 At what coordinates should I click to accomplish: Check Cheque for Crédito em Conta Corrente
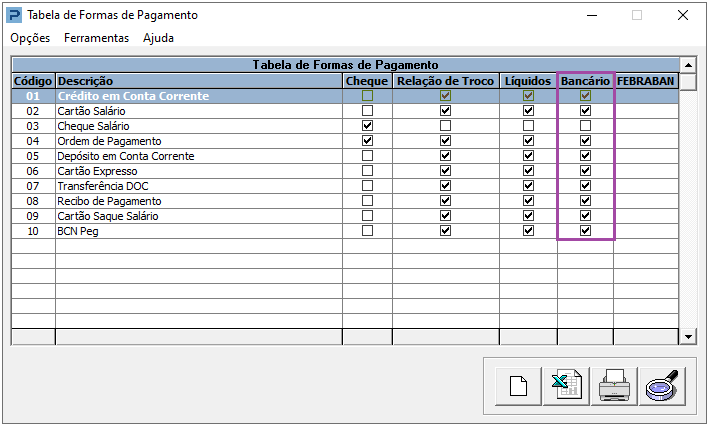pyautogui.click(x=367, y=96)
